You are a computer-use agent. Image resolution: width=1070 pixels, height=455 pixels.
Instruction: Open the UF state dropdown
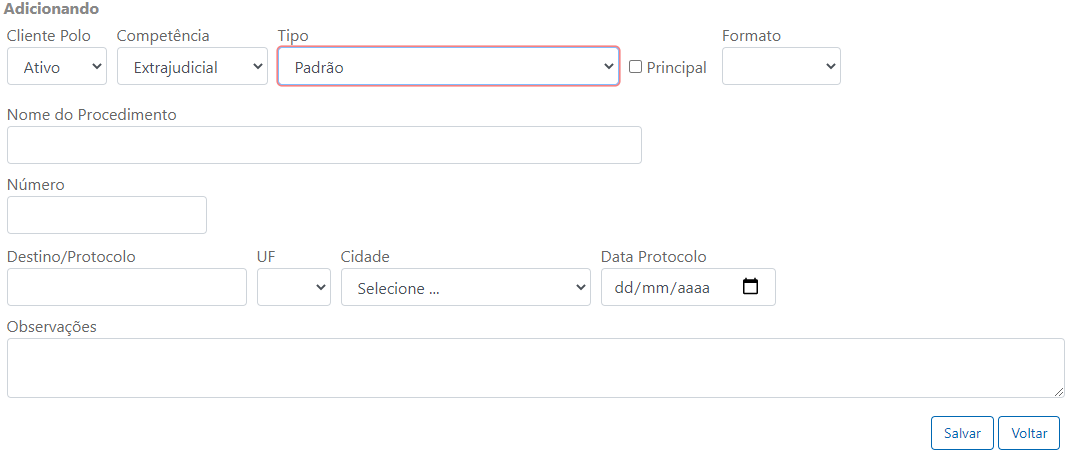(293, 287)
